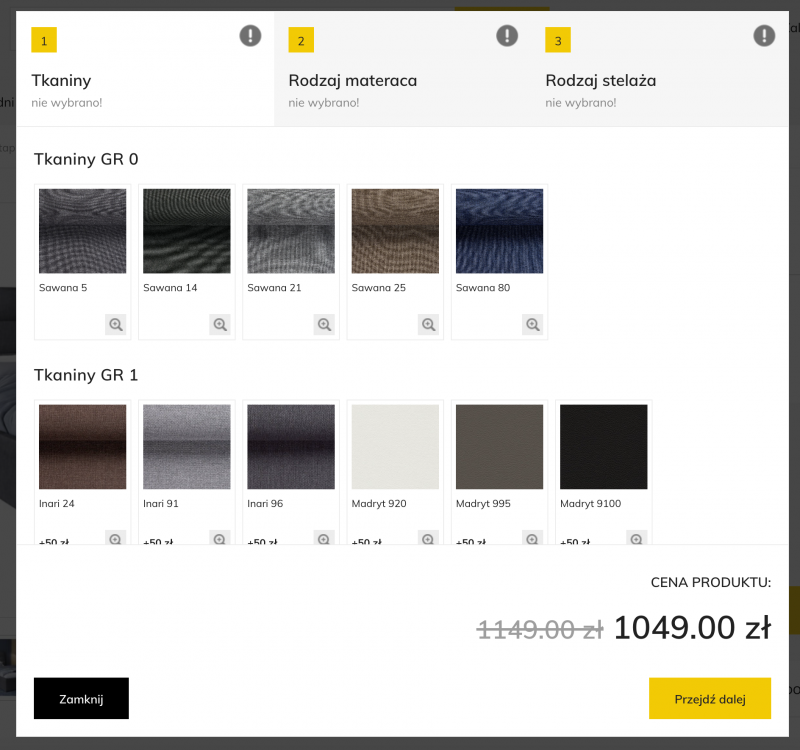Click the crossed-out 1149.00 zł price
This screenshot has height=750, width=800.
click(540, 630)
